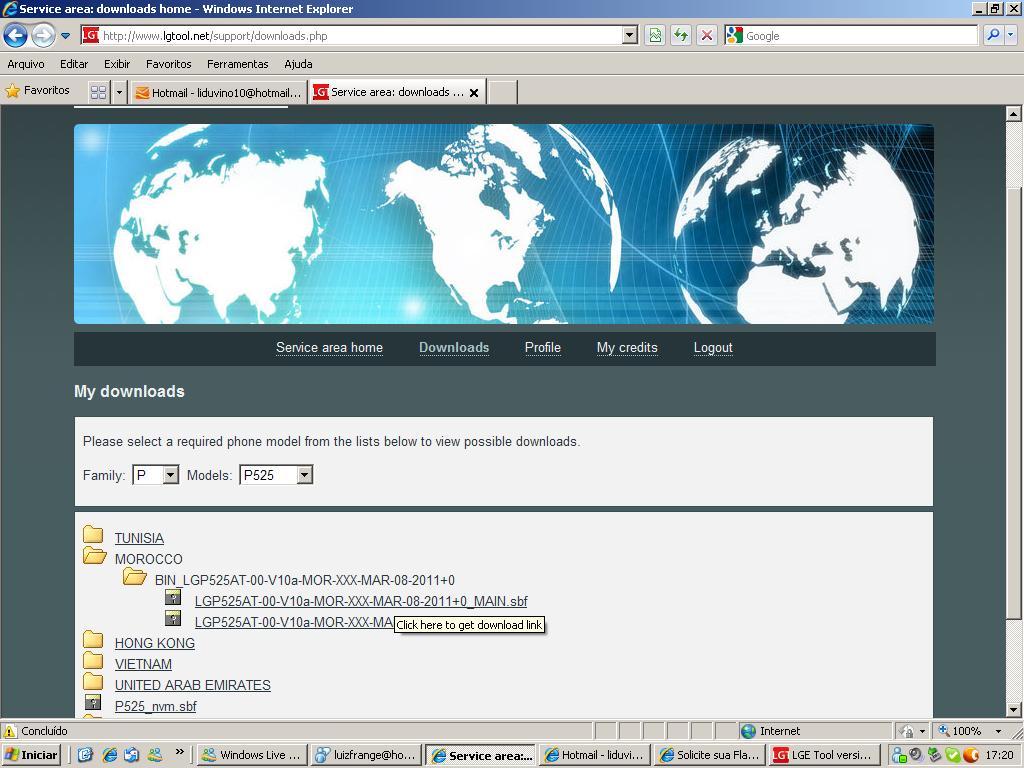Viewport: 1024px width, 768px height.
Task: Open the Iniciar start menu
Action: (31, 755)
